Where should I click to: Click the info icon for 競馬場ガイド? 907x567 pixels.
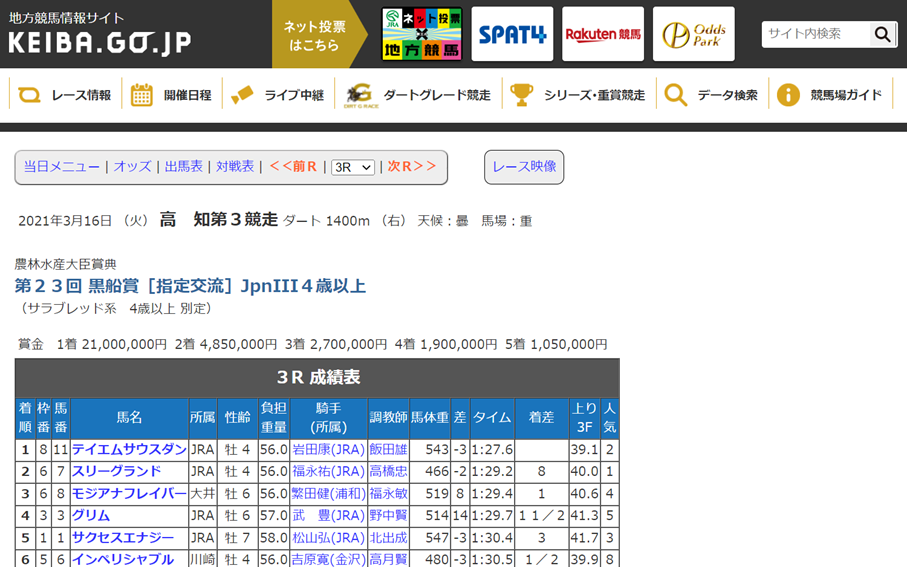pos(788,95)
